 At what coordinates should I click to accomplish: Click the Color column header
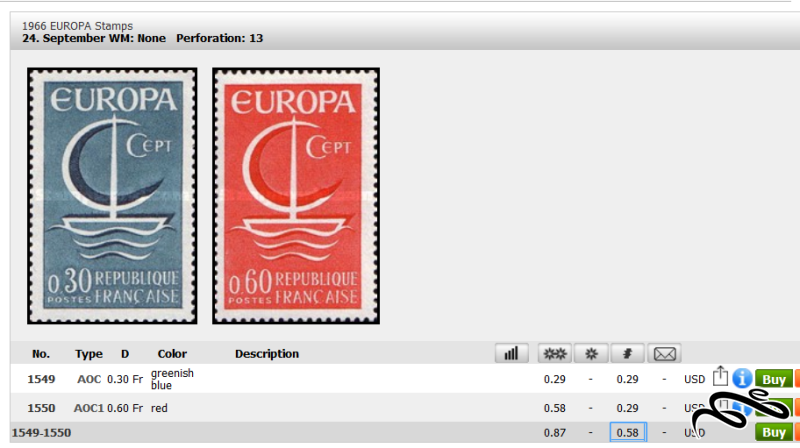pos(172,354)
